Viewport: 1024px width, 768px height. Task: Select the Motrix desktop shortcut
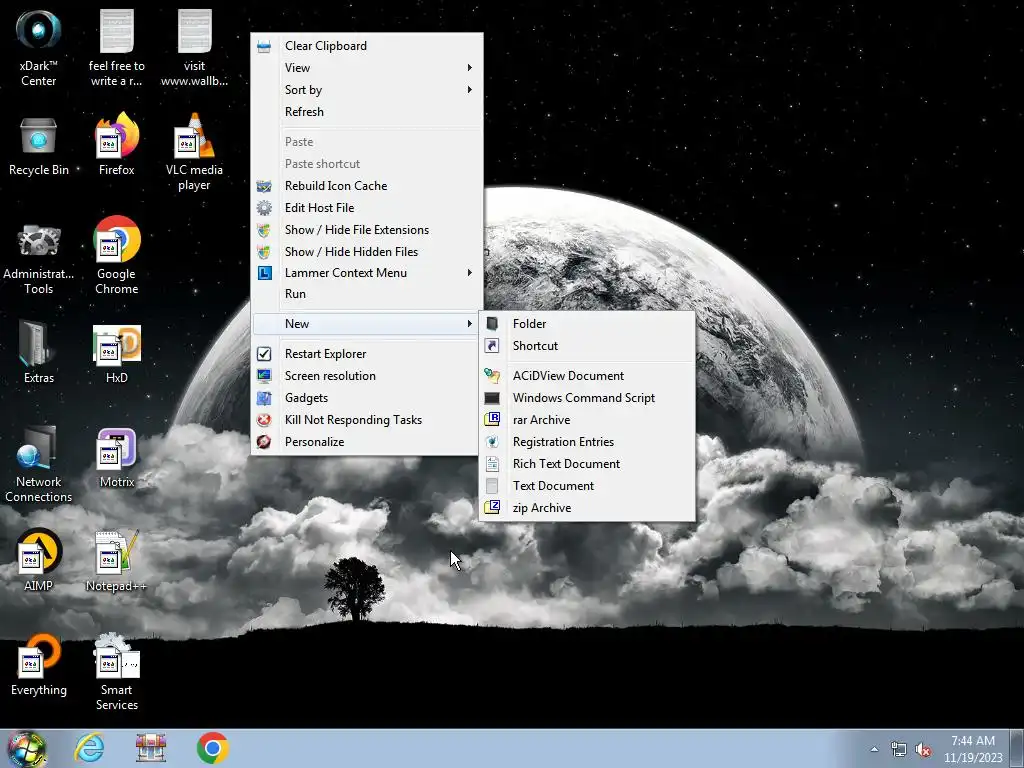(117, 458)
